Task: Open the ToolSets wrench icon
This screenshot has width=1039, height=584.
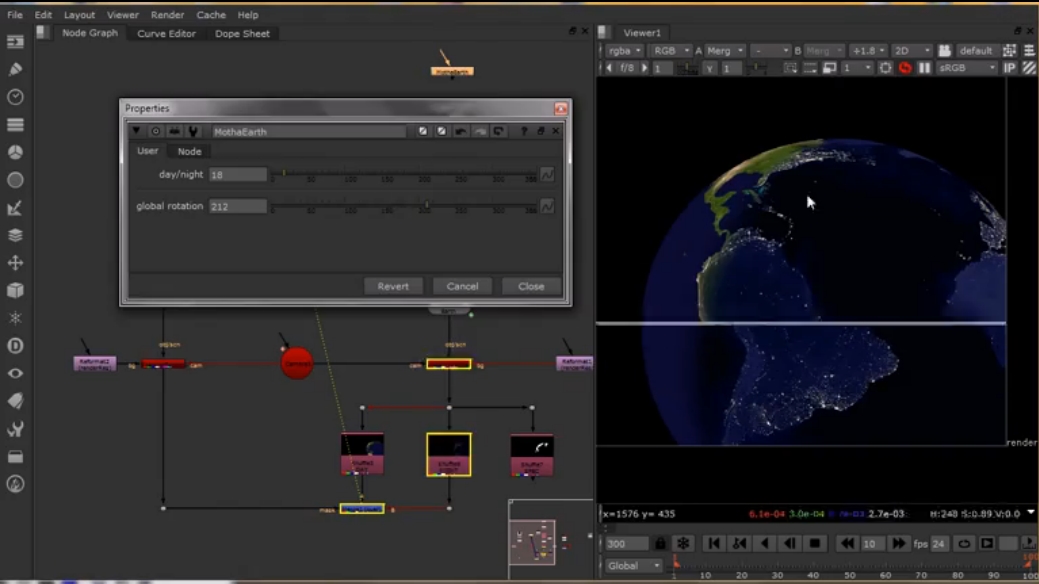Action: click(15, 429)
